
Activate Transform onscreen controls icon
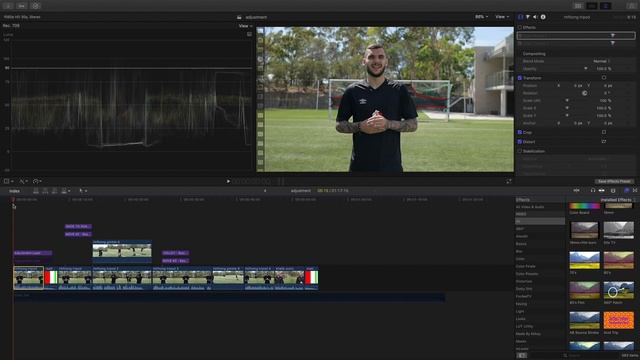click(604, 78)
